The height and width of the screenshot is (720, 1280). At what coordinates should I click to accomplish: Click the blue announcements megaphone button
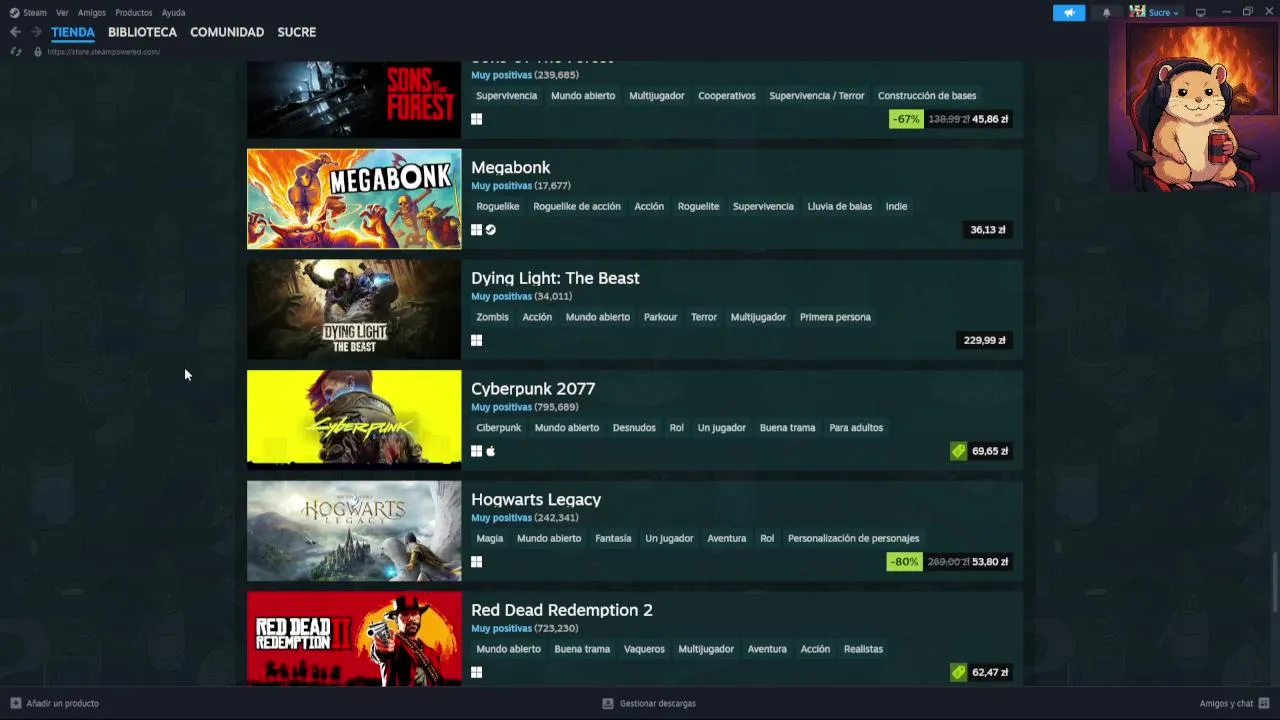pyautogui.click(x=1069, y=13)
